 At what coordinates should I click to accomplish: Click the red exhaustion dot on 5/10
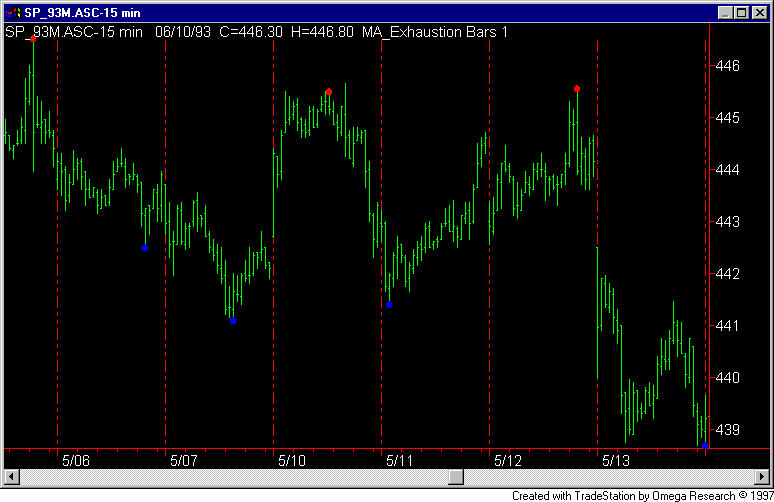point(329,92)
